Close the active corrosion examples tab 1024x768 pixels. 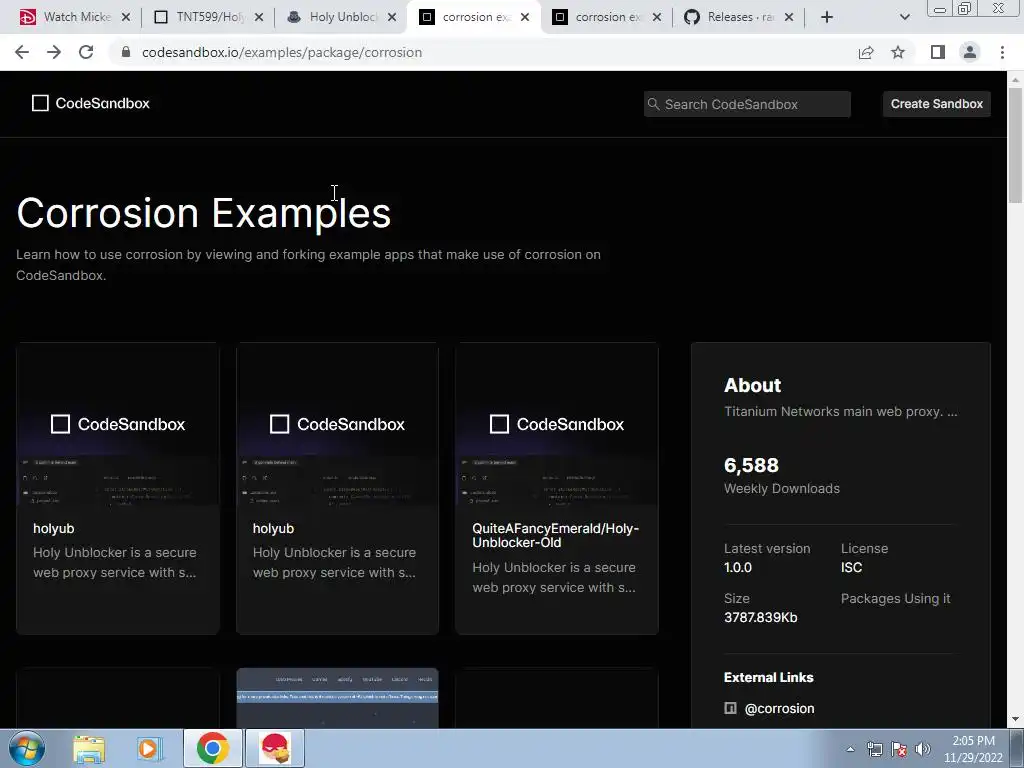(x=525, y=17)
